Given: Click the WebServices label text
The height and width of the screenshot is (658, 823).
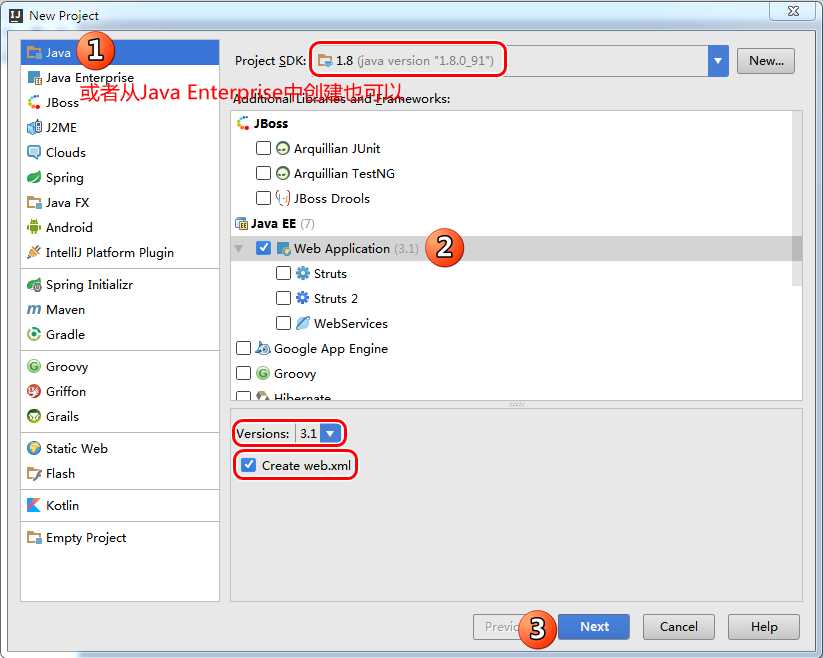Looking at the screenshot, I should pyautogui.click(x=351, y=324).
